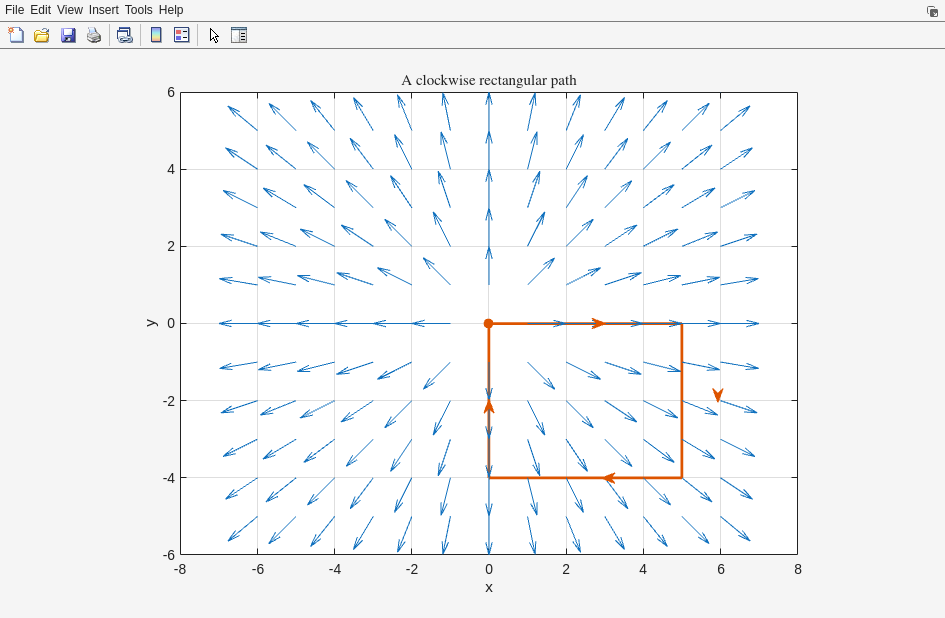The height and width of the screenshot is (618, 945).
Task: Click the orange start point at the origin
Action: pyautogui.click(x=489, y=323)
